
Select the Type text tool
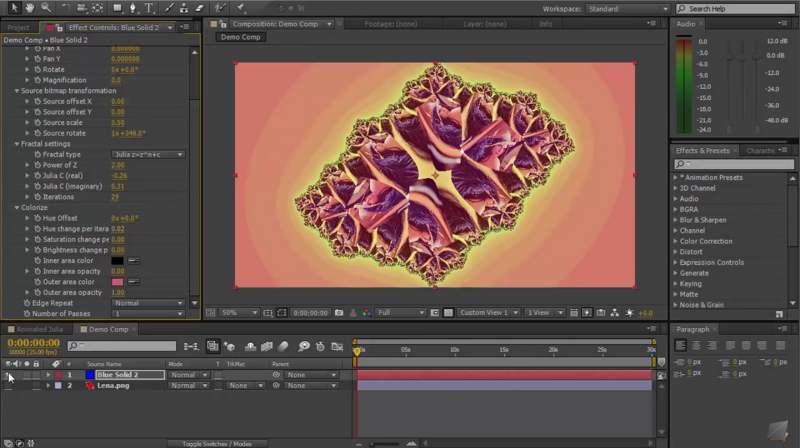(x=149, y=8)
